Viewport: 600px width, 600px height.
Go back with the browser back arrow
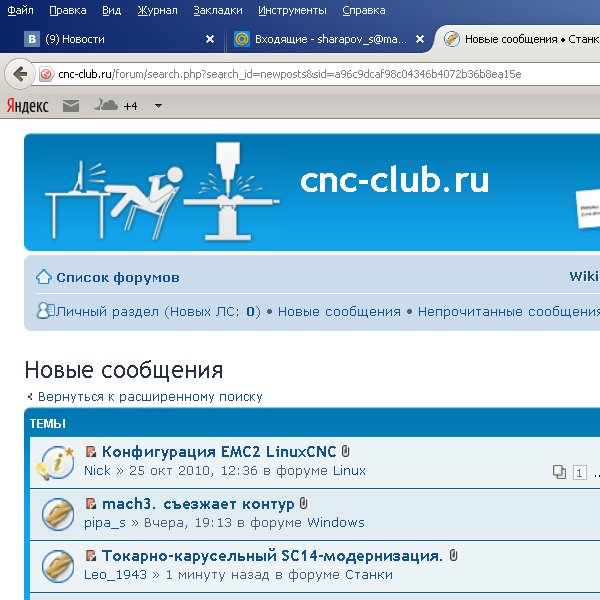[20, 73]
